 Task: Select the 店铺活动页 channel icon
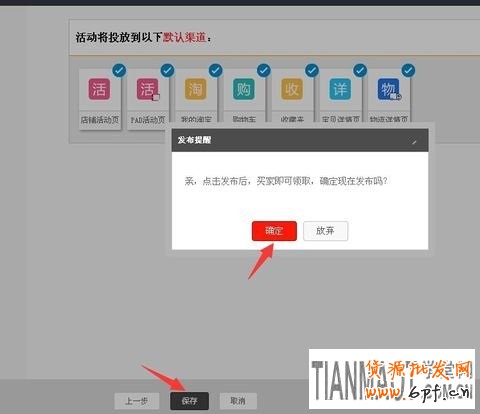(99, 89)
